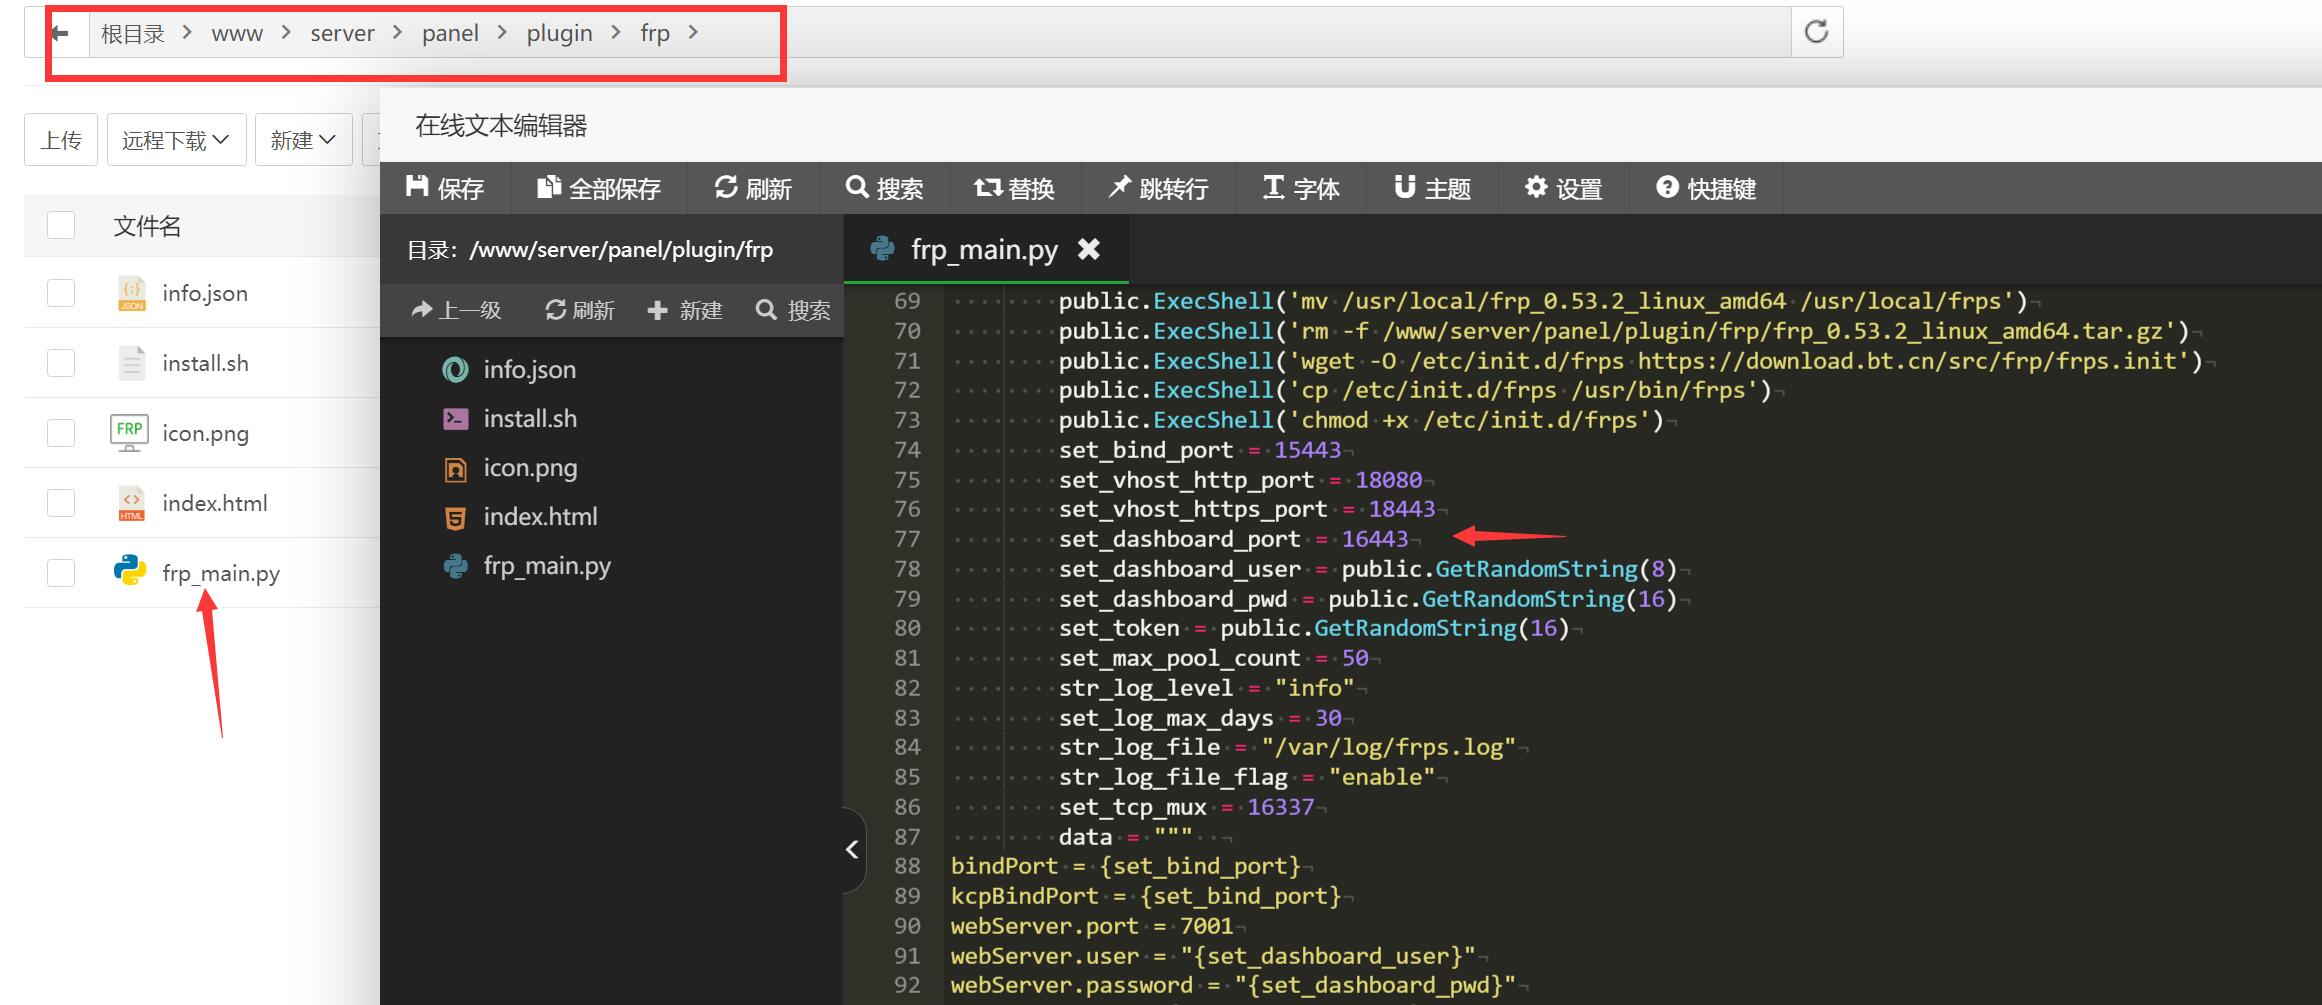Viewport: 2322px width, 1005px height.
Task: Open Theme (主题) option in editor
Action: (1432, 188)
